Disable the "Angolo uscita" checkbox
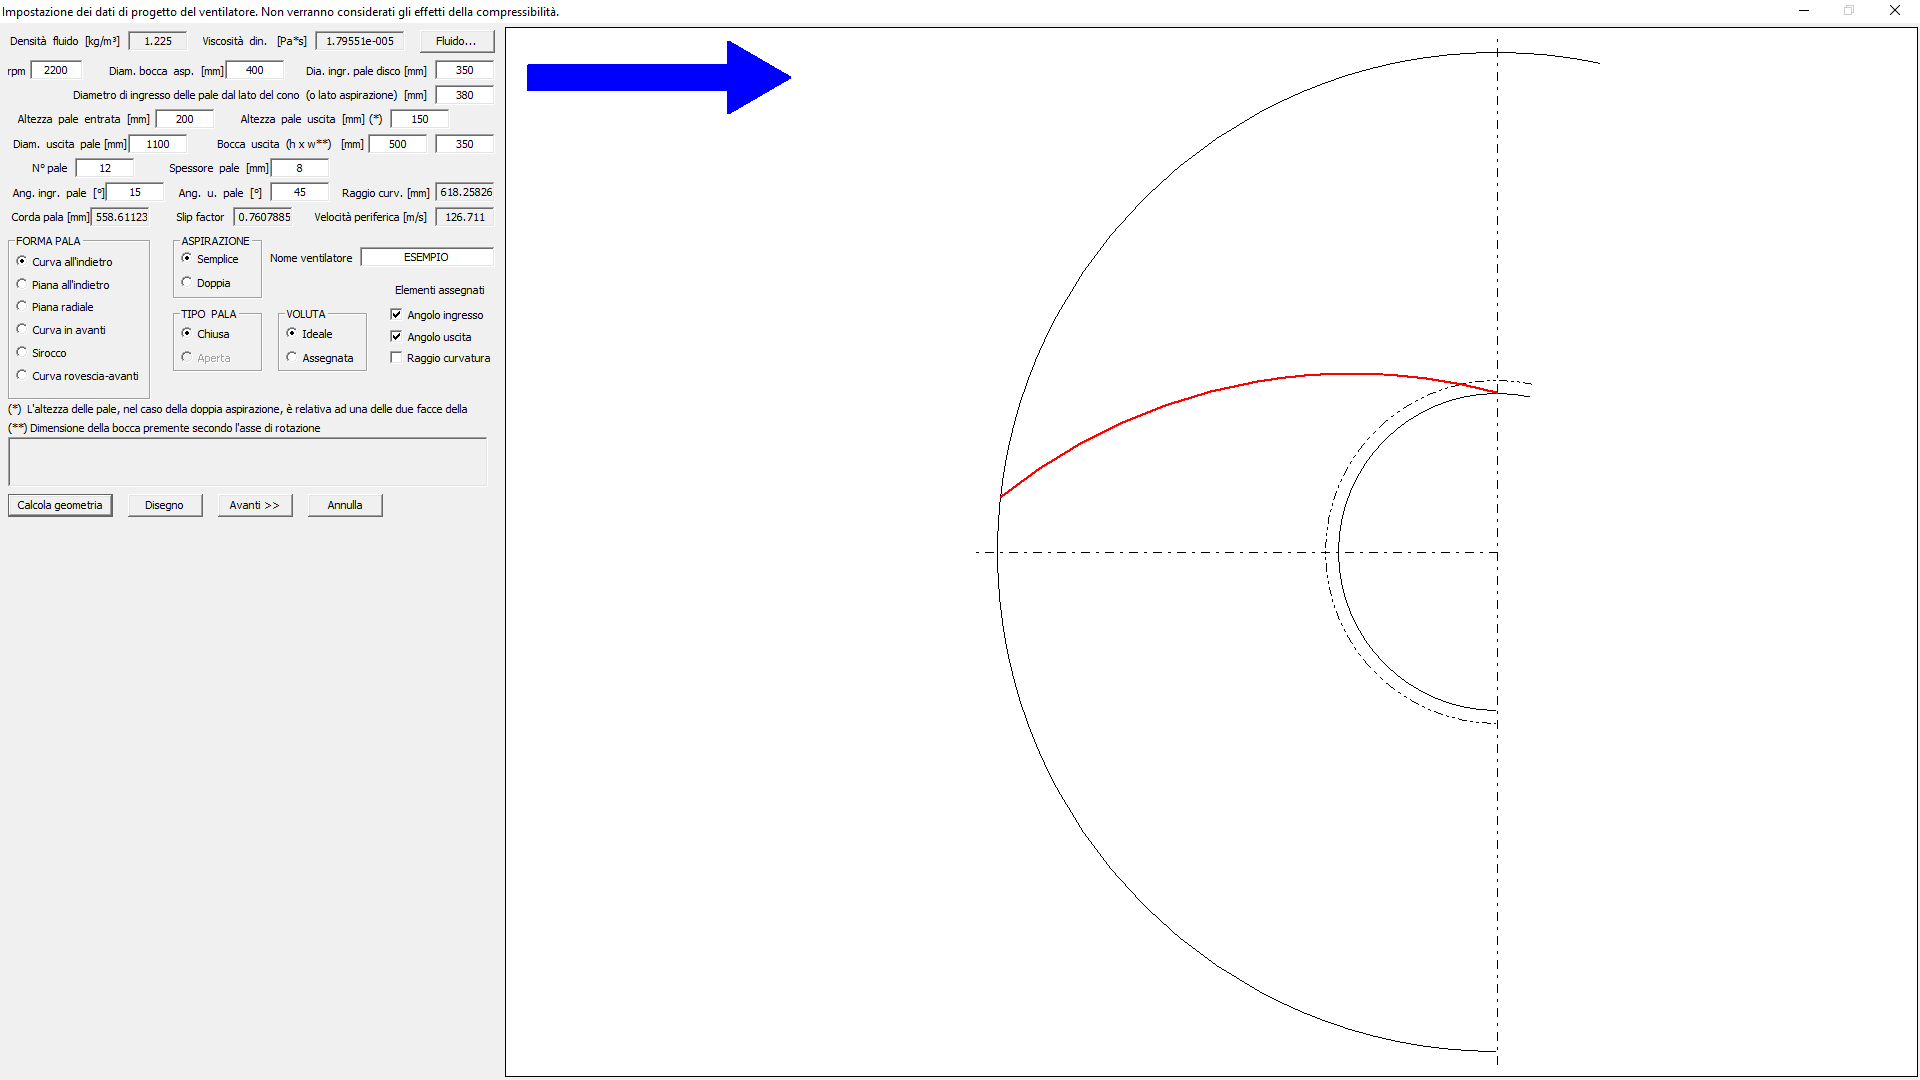Screen dimensions: 1920x1080 click(x=396, y=336)
